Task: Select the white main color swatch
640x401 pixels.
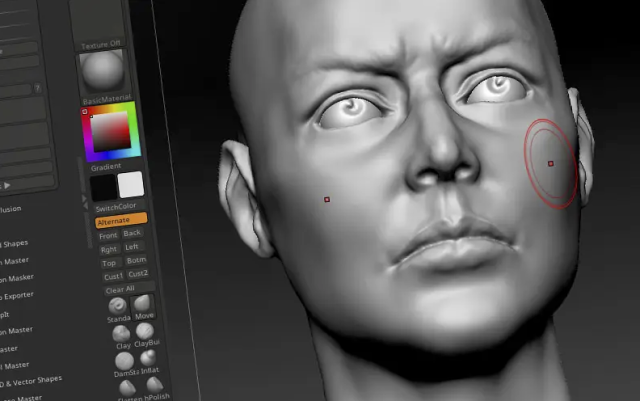Action: pyautogui.click(x=131, y=185)
